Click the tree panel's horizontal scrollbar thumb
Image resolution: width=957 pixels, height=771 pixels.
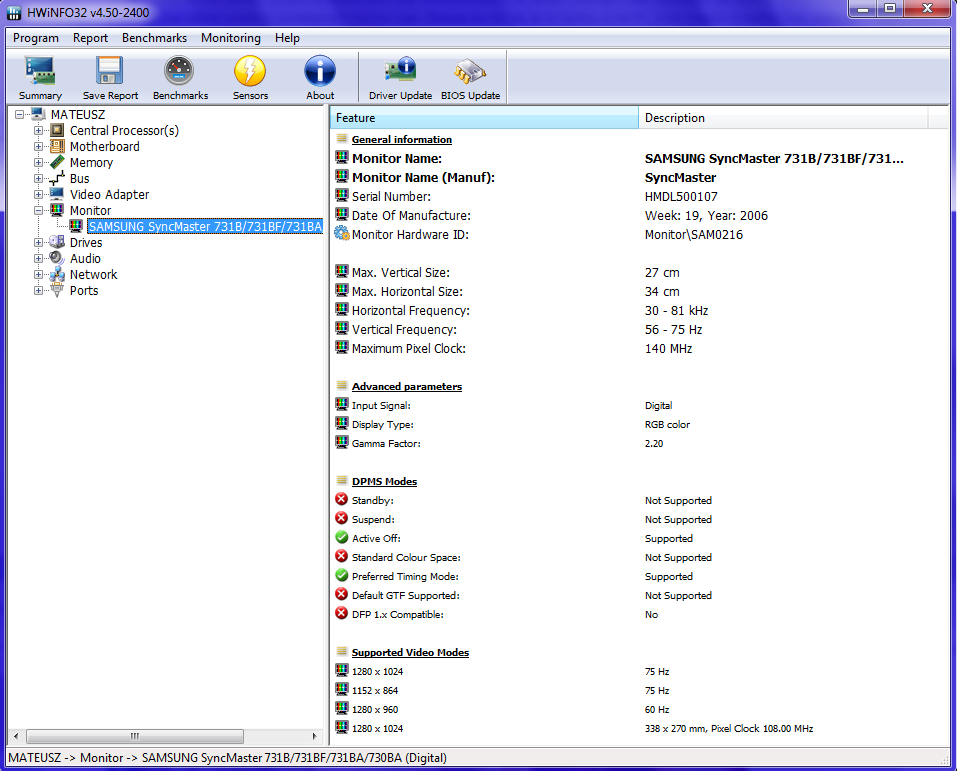point(134,736)
